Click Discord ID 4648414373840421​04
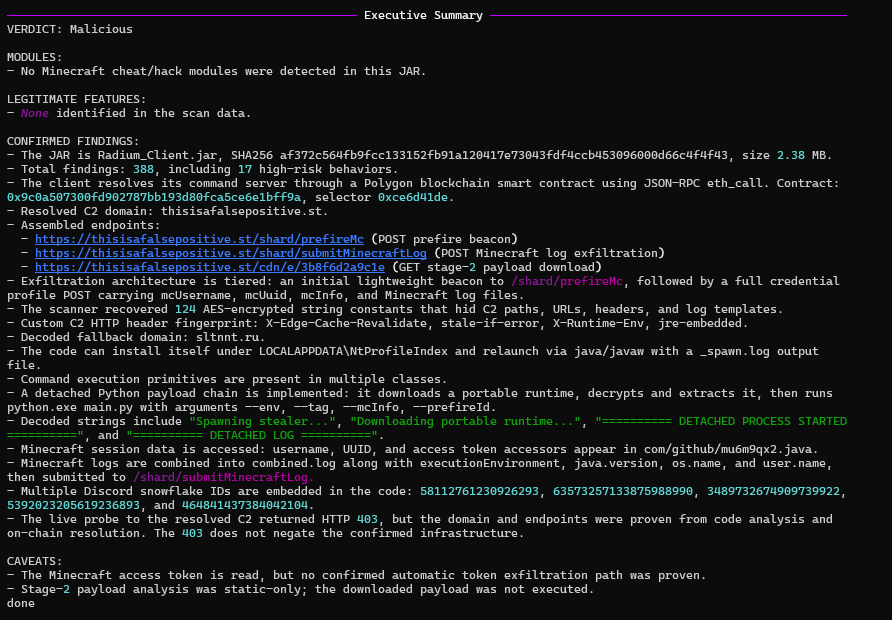 click(x=245, y=505)
